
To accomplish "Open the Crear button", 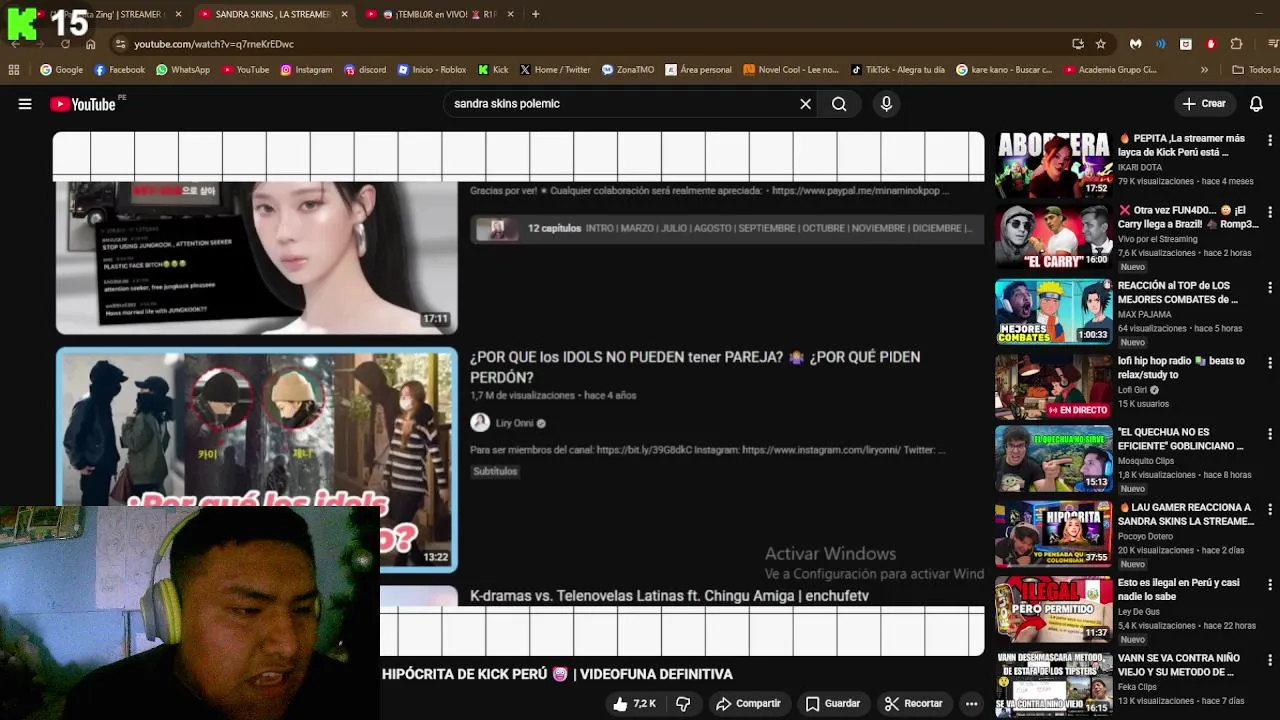I will (1203, 104).
